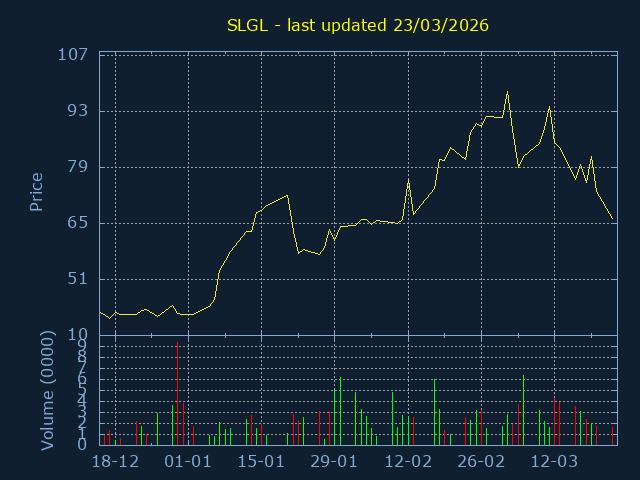Select the 18-12 date tick label
This screenshot has height=480, width=640.
(115, 461)
